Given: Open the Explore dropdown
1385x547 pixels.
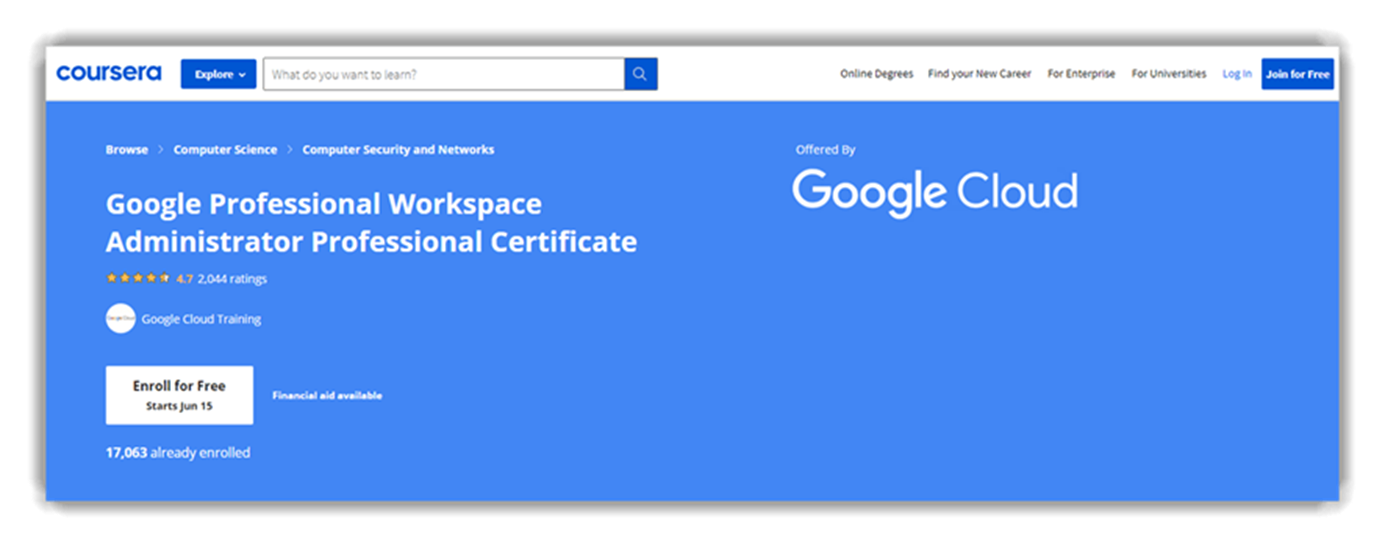Looking at the screenshot, I should [218, 74].
